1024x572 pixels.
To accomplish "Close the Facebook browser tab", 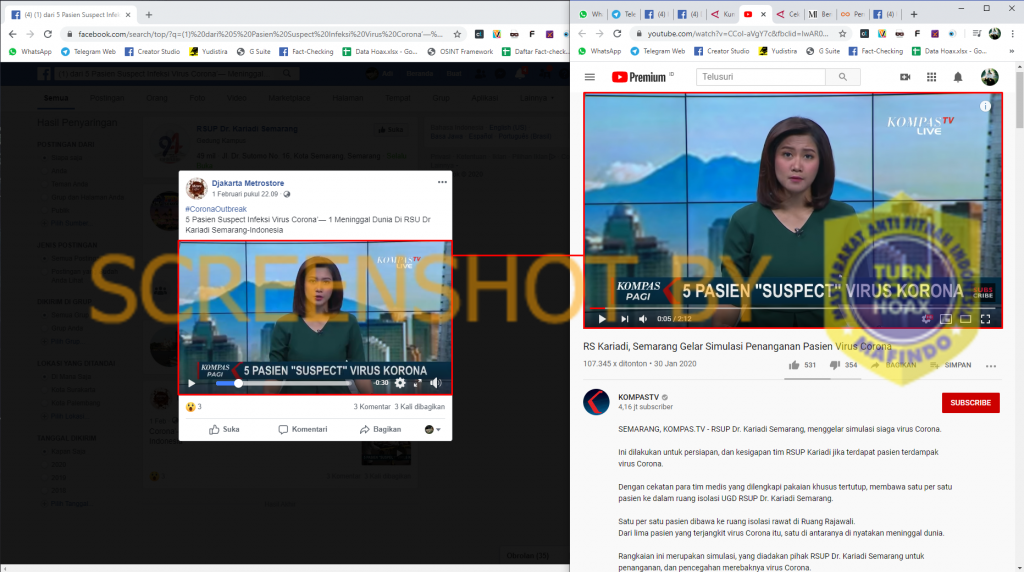I will click(x=128, y=14).
